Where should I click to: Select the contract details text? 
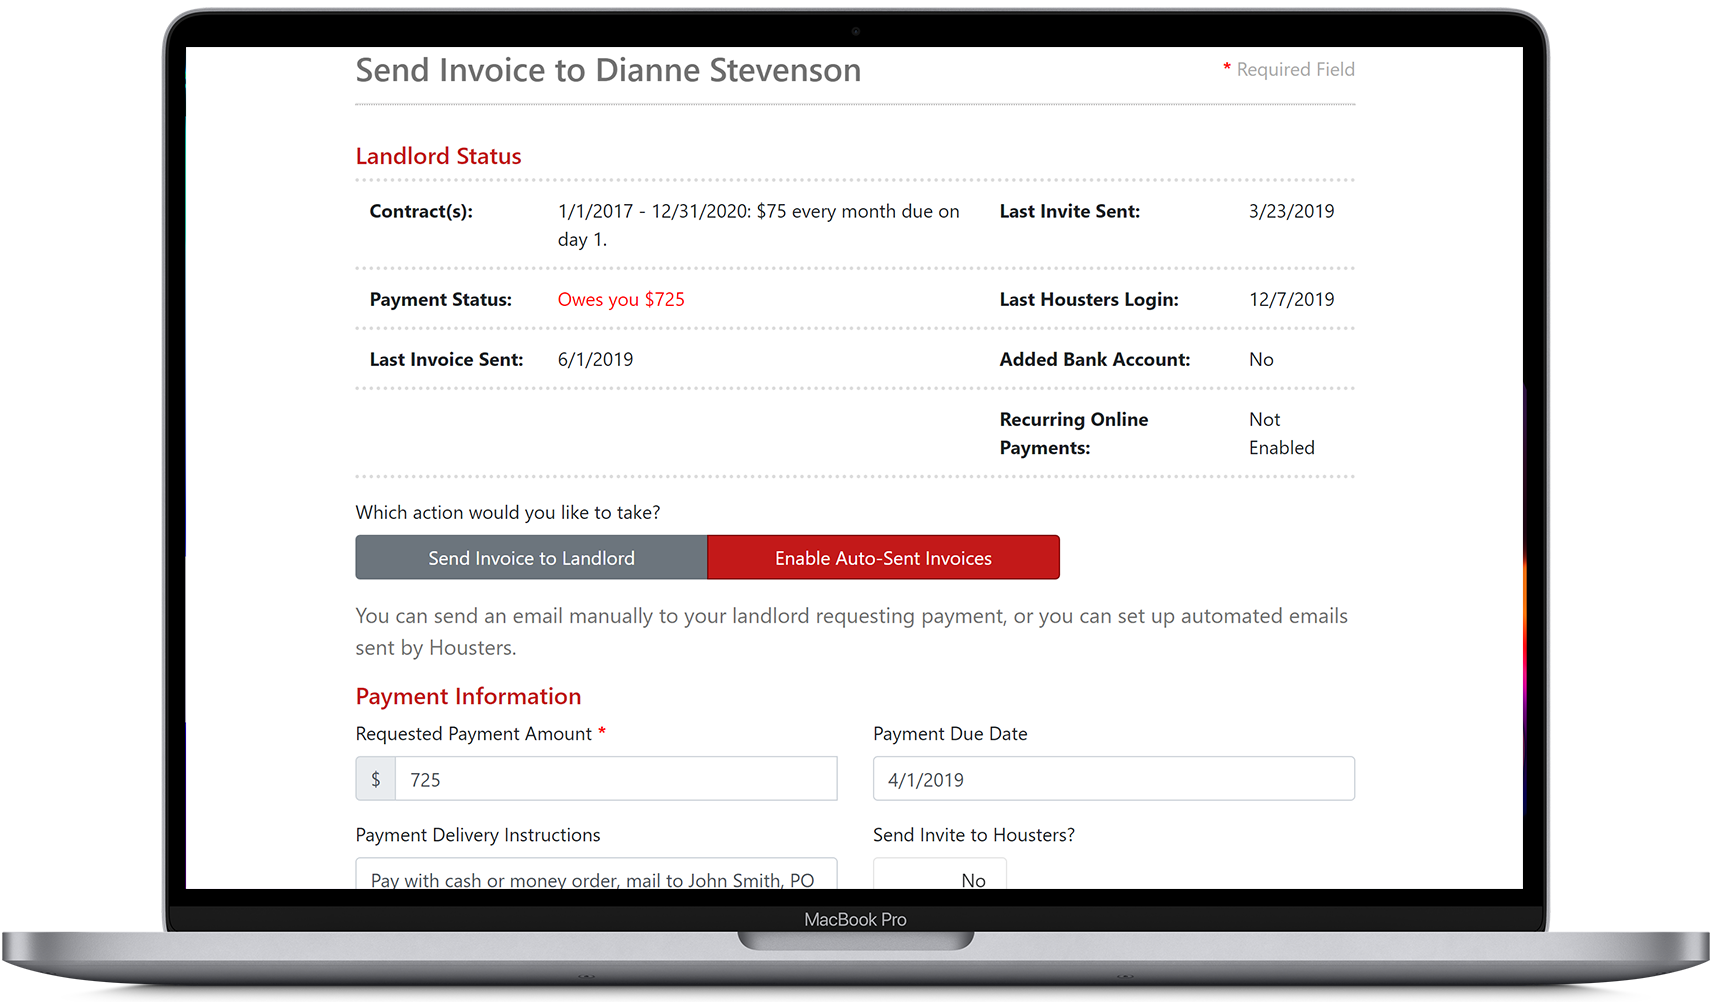pyautogui.click(x=758, y=225)
